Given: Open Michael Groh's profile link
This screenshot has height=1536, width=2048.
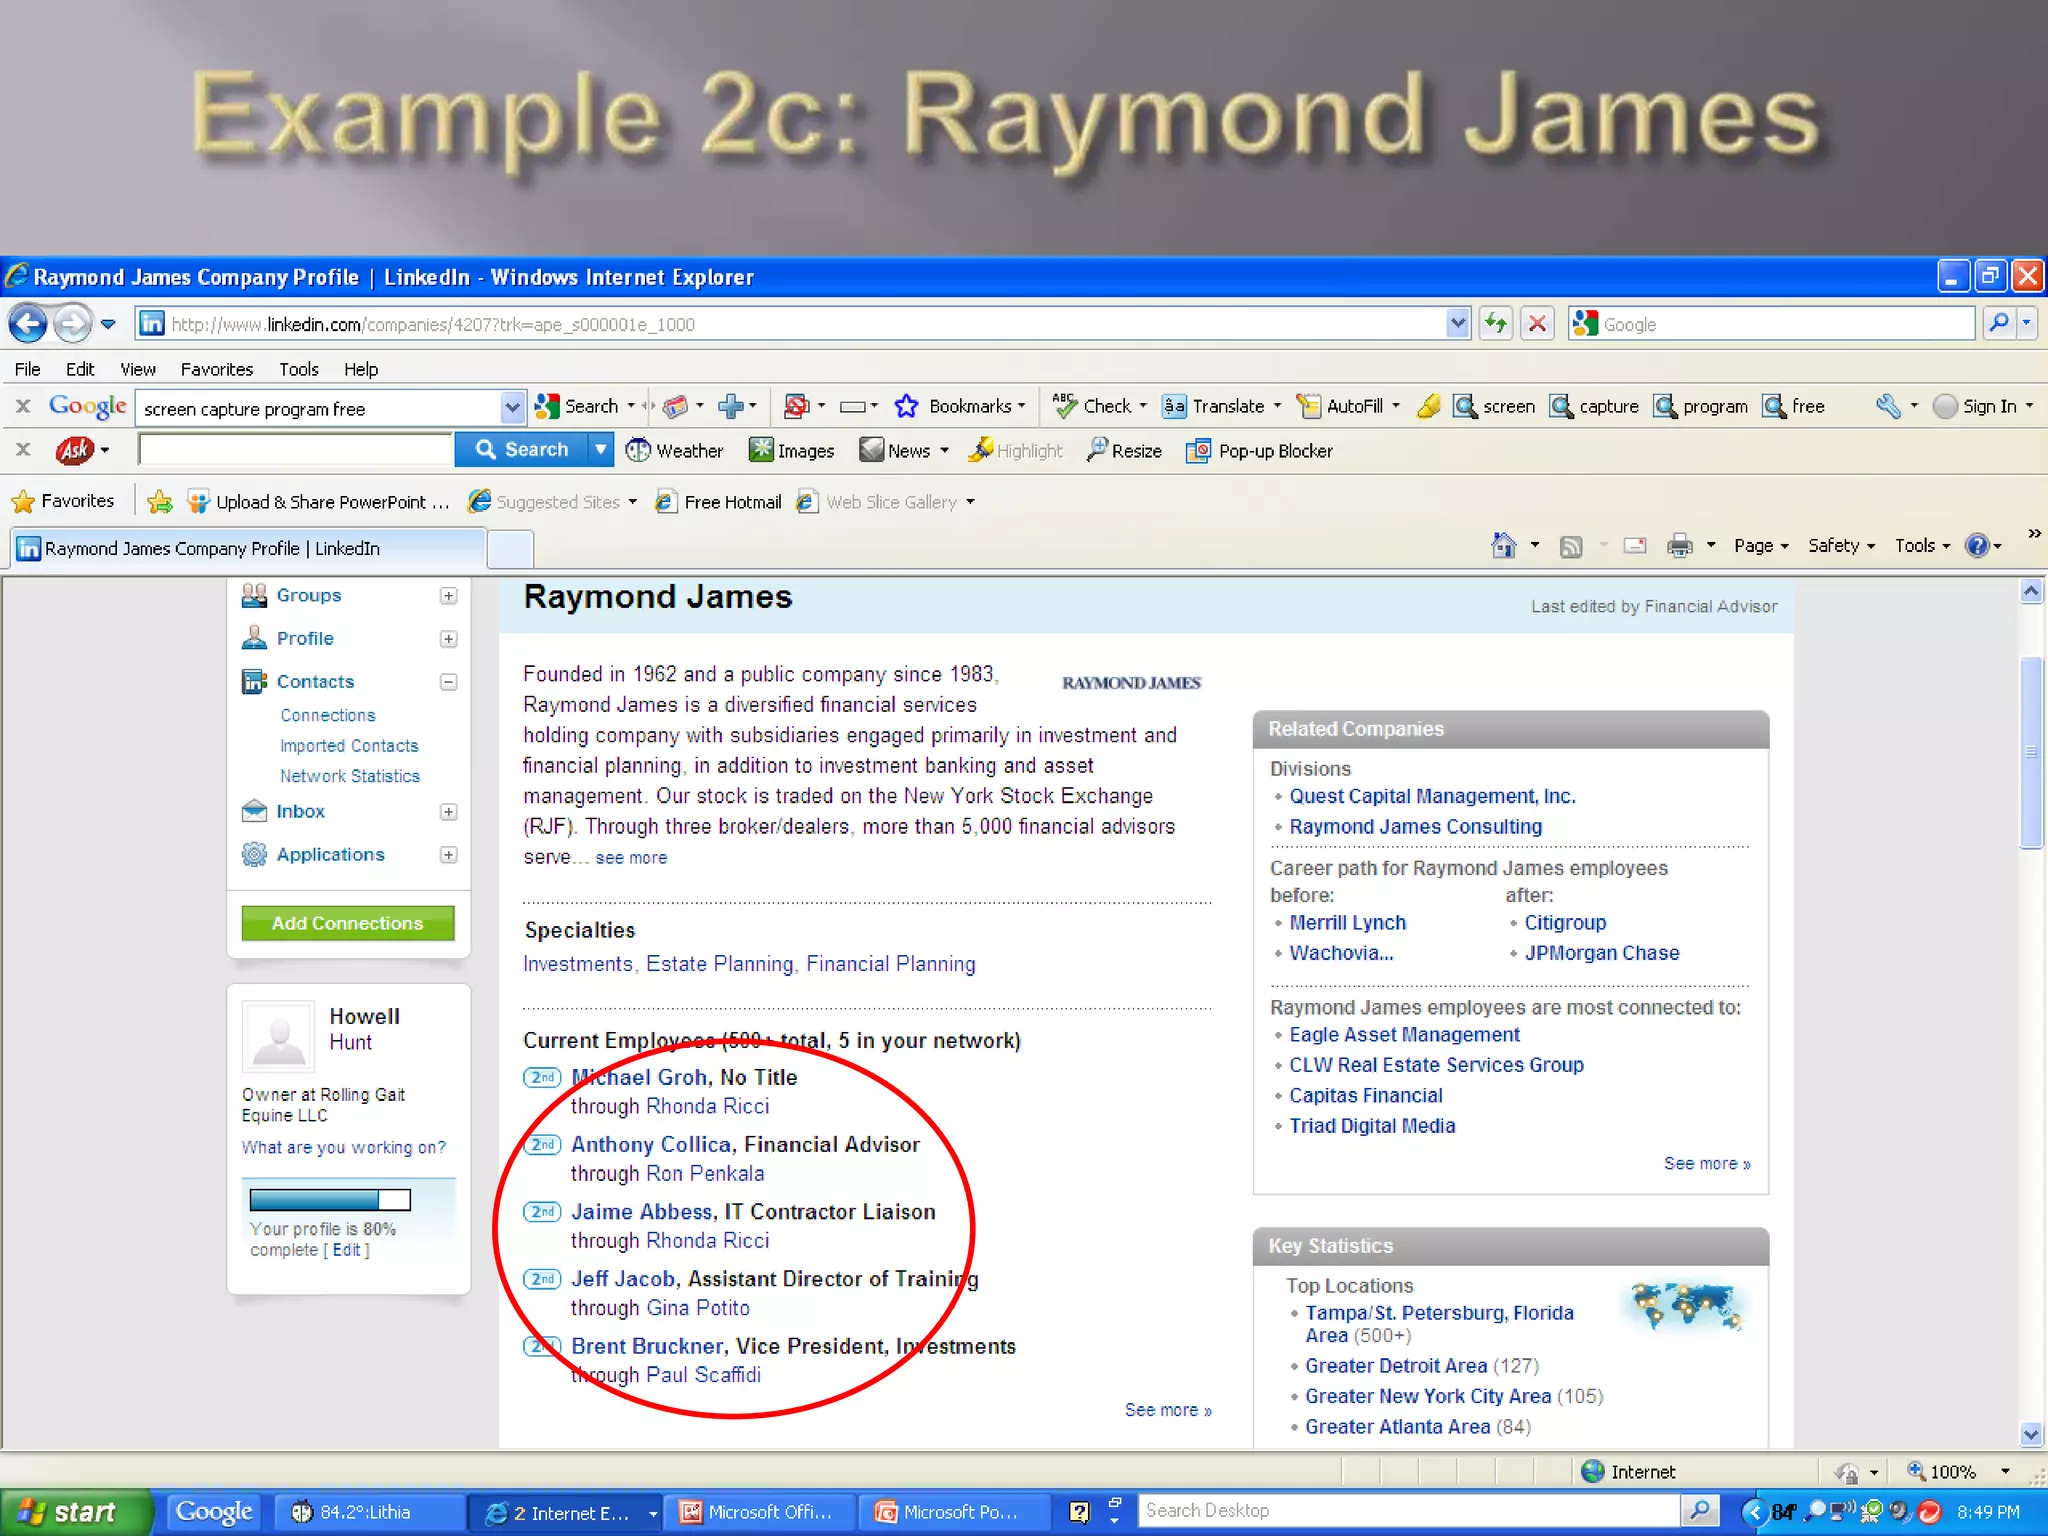Looking at the screenshot, I should 639,1077.
